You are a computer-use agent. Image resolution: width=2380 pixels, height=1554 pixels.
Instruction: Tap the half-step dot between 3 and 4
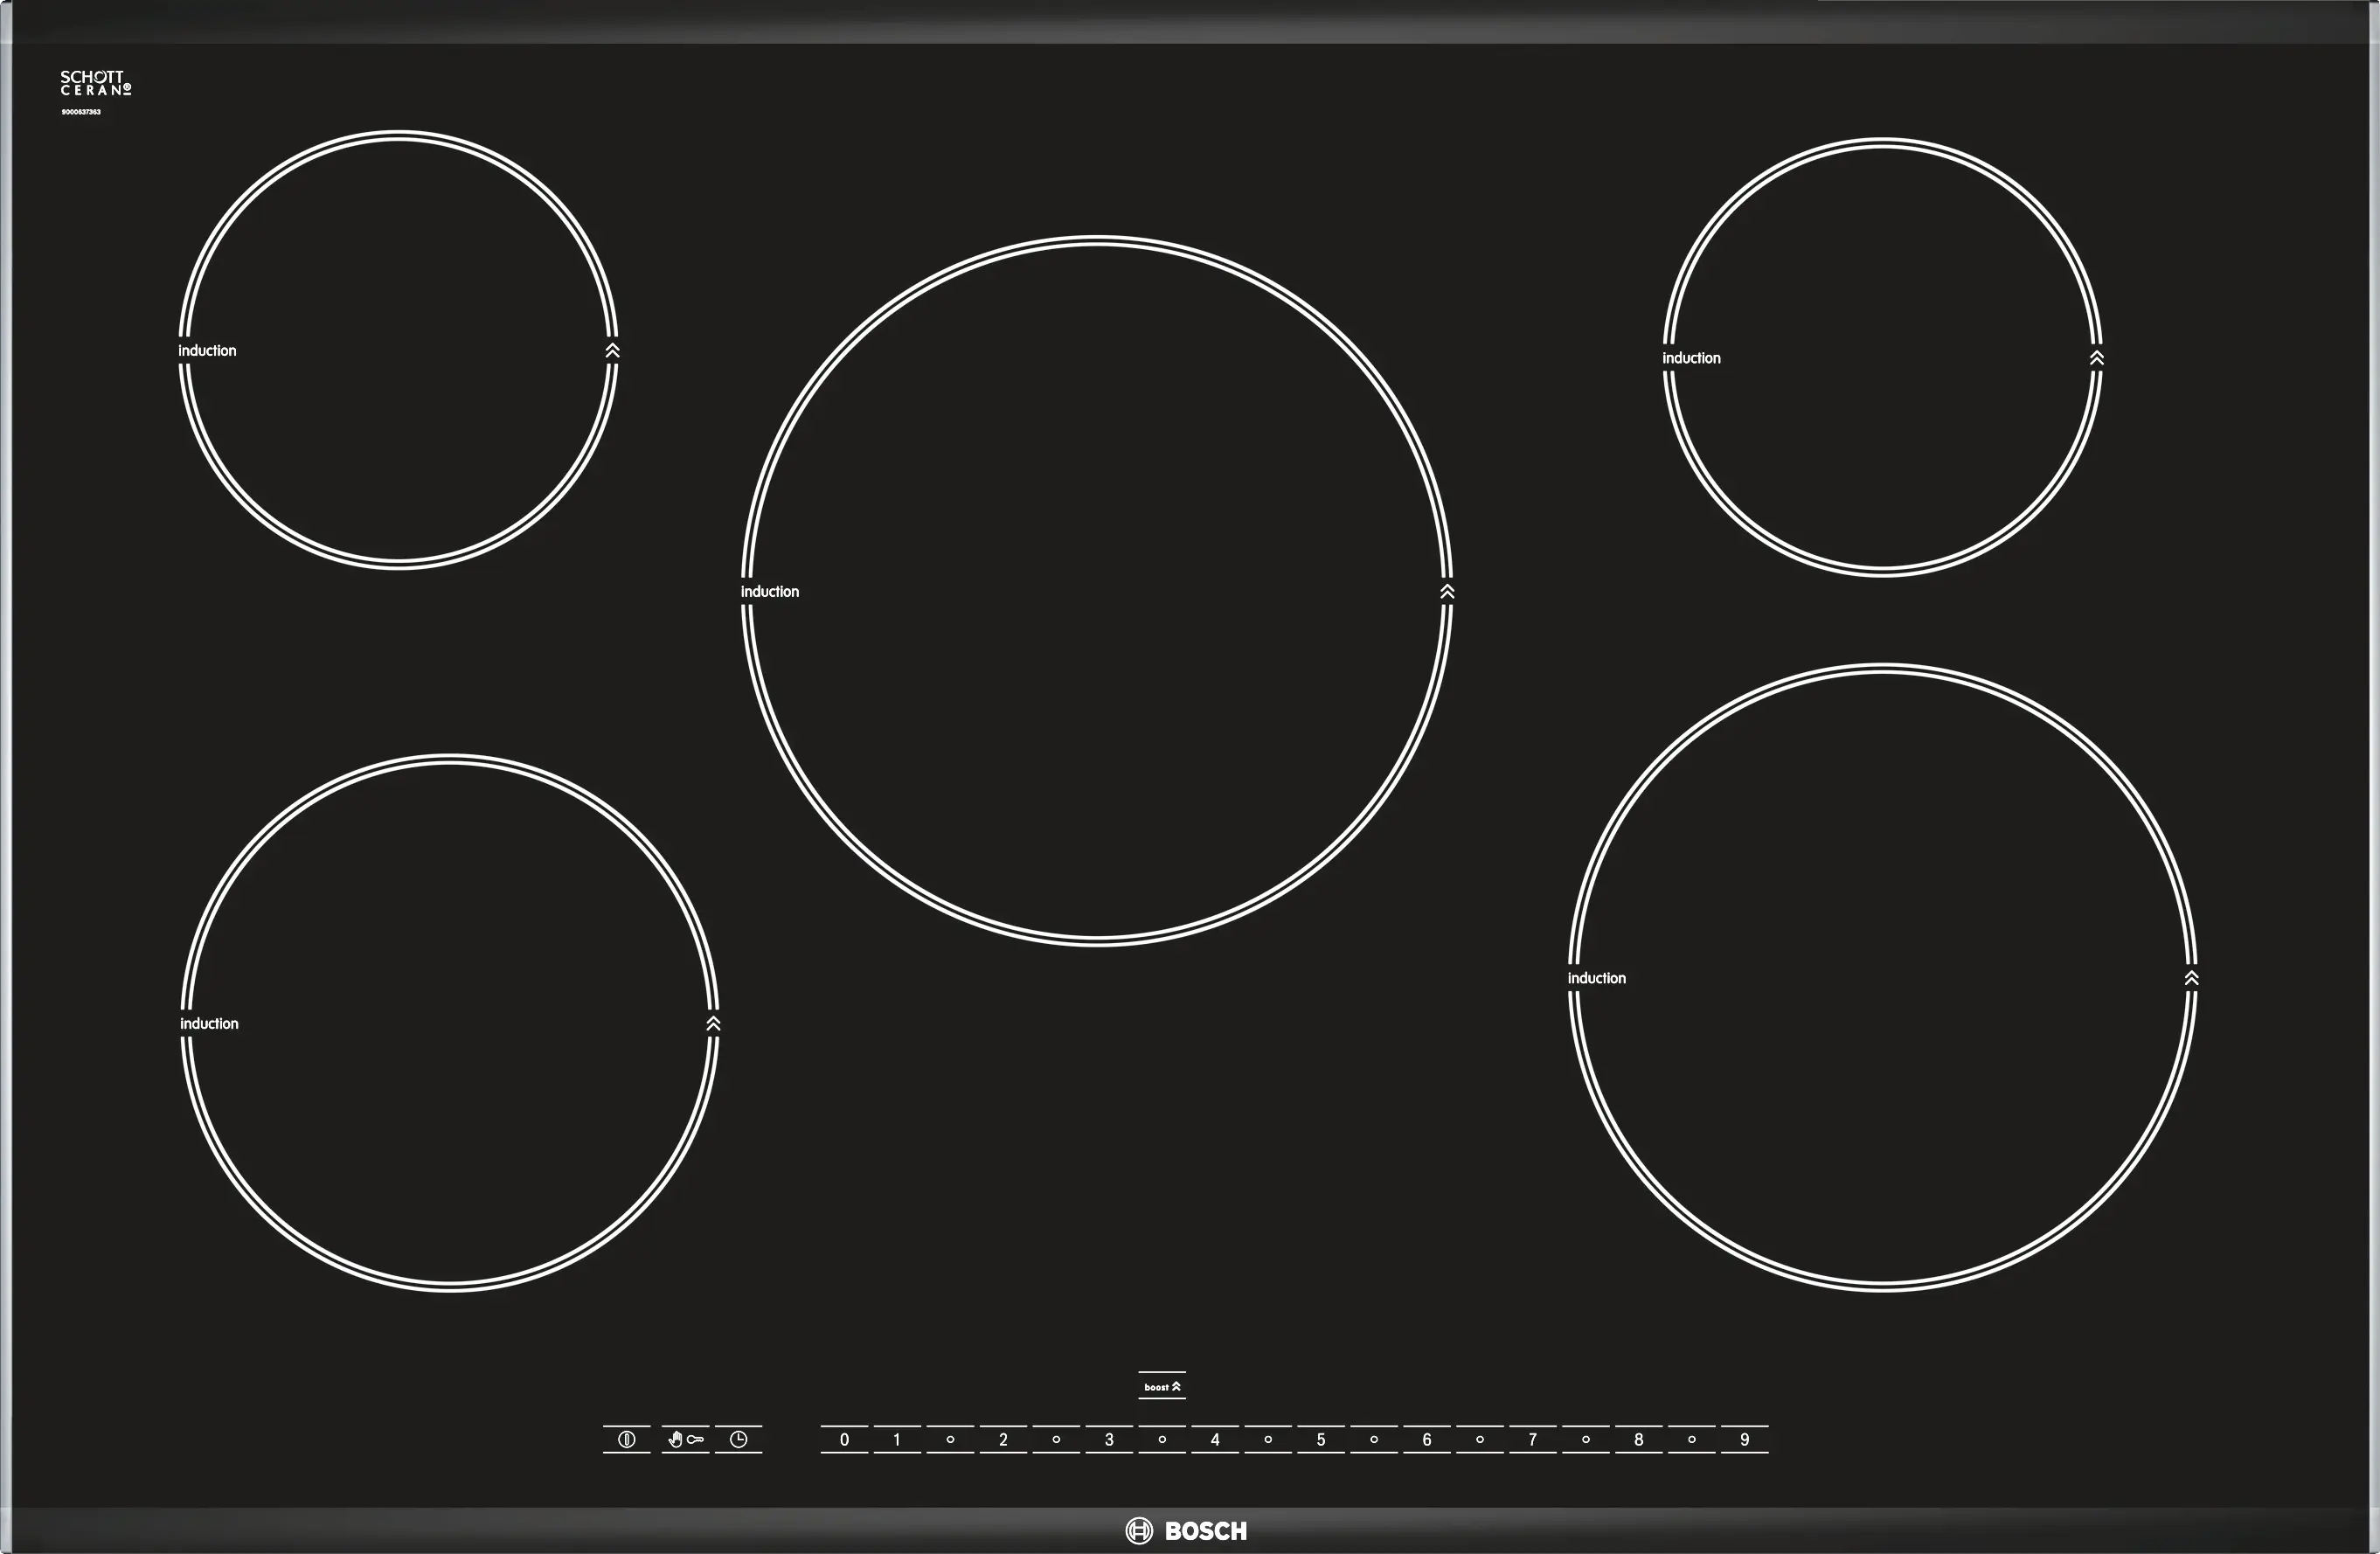tap(1162, 1439)
